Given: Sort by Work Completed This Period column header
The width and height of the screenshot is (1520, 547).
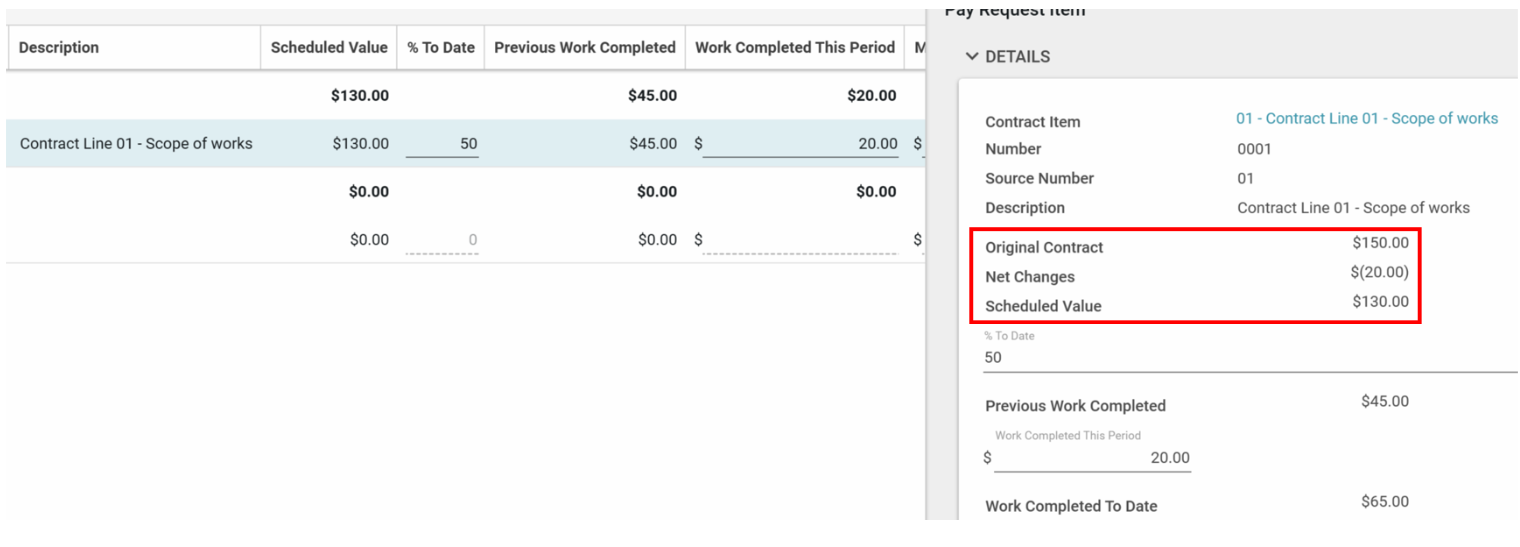Looking at the screenshot, I should pyautogui.click(x=794, y=48).
